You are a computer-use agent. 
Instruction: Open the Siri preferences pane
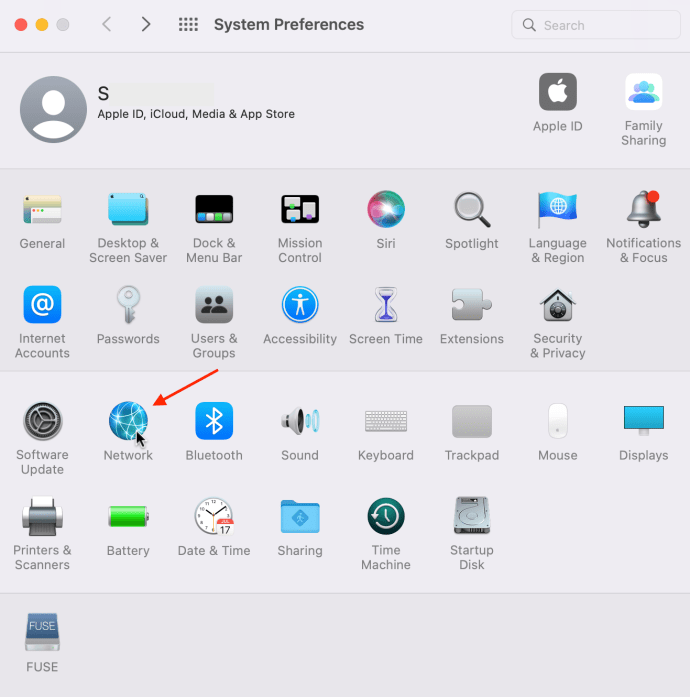(x=386, y=209)
